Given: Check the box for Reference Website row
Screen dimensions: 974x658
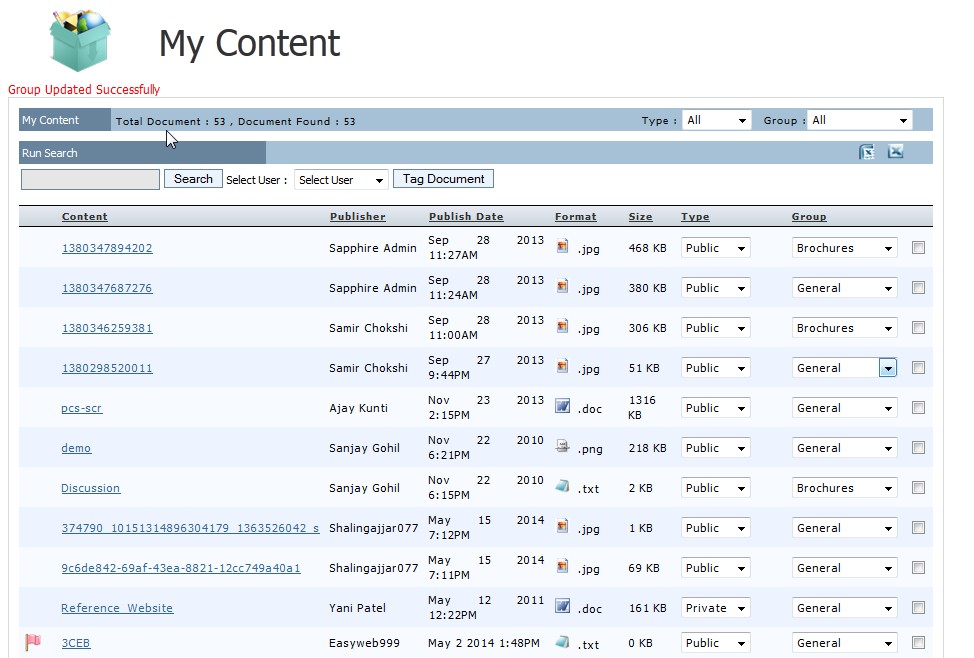Looking at the screenshot, I should tap(918, 608).
